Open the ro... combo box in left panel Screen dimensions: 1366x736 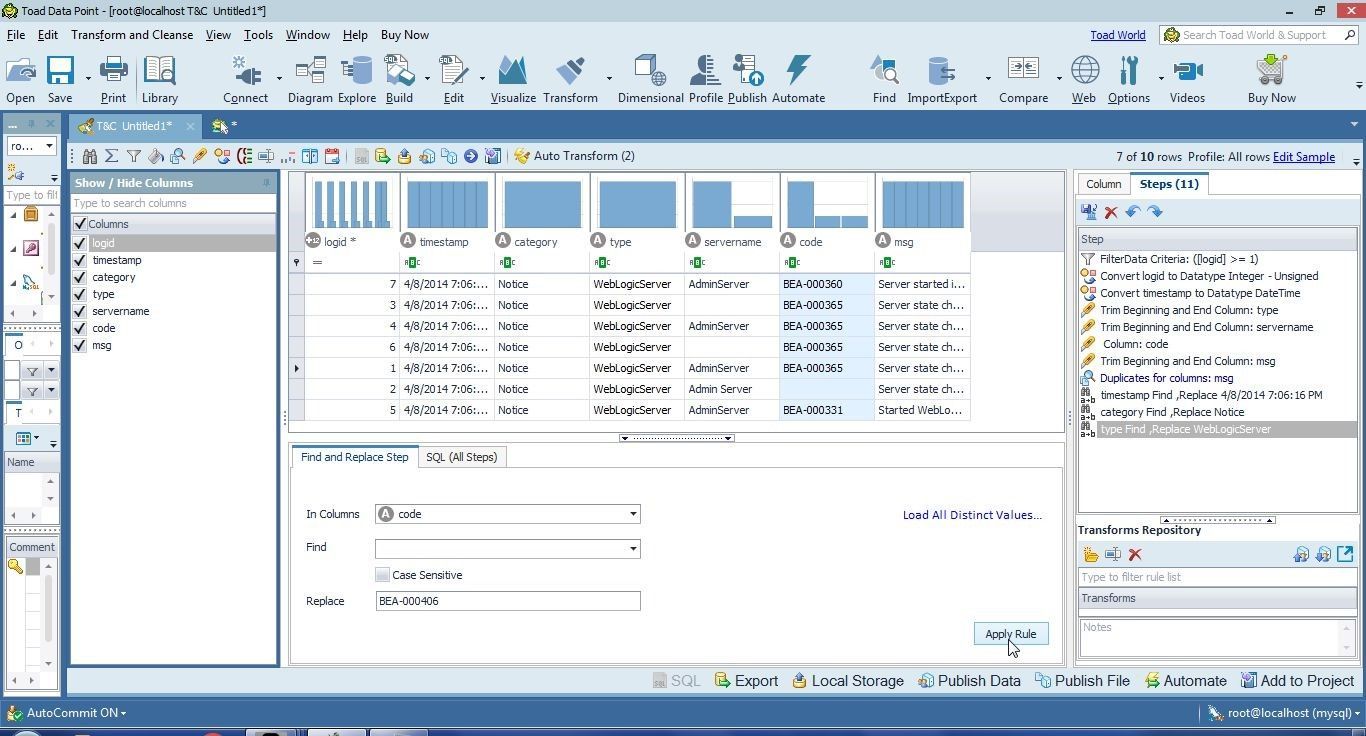tap(31, 146)
